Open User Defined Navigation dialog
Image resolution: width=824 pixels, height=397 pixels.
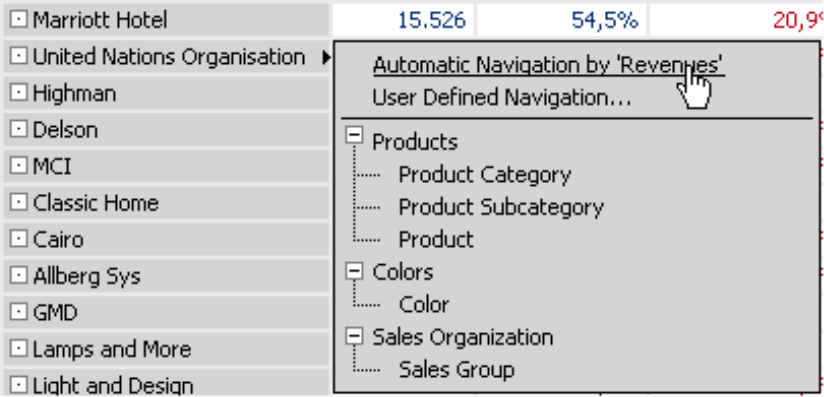pos(502,98)
